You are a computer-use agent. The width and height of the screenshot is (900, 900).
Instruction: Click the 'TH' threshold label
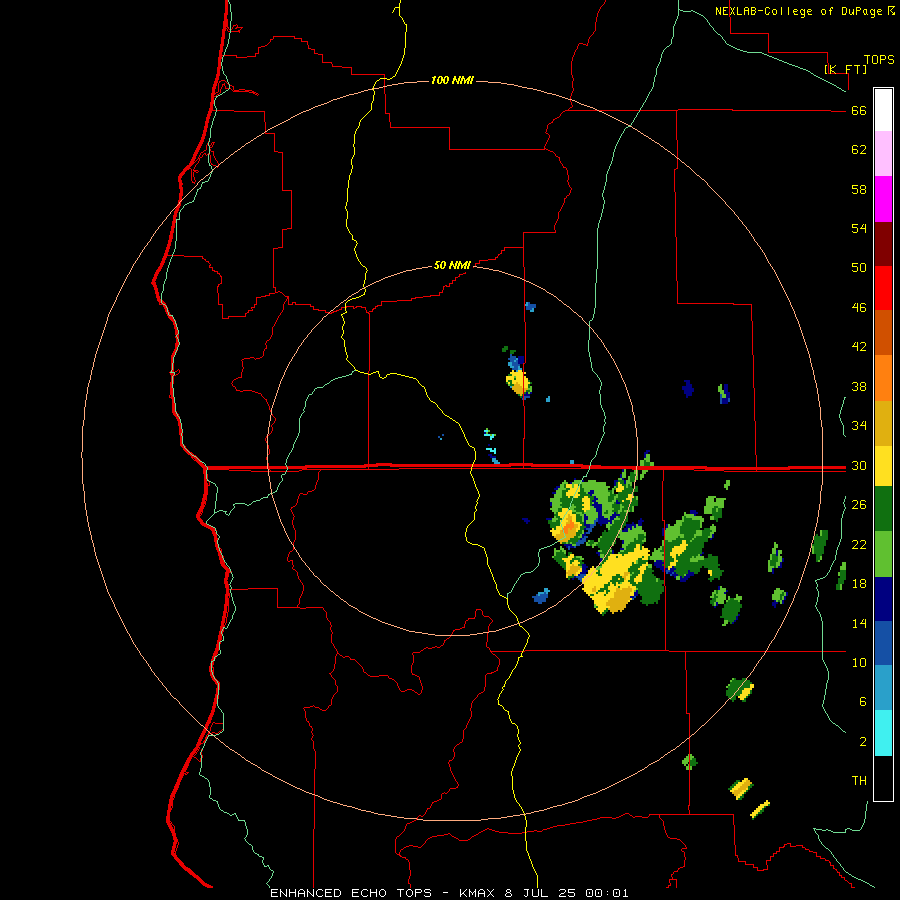point(859,781)
